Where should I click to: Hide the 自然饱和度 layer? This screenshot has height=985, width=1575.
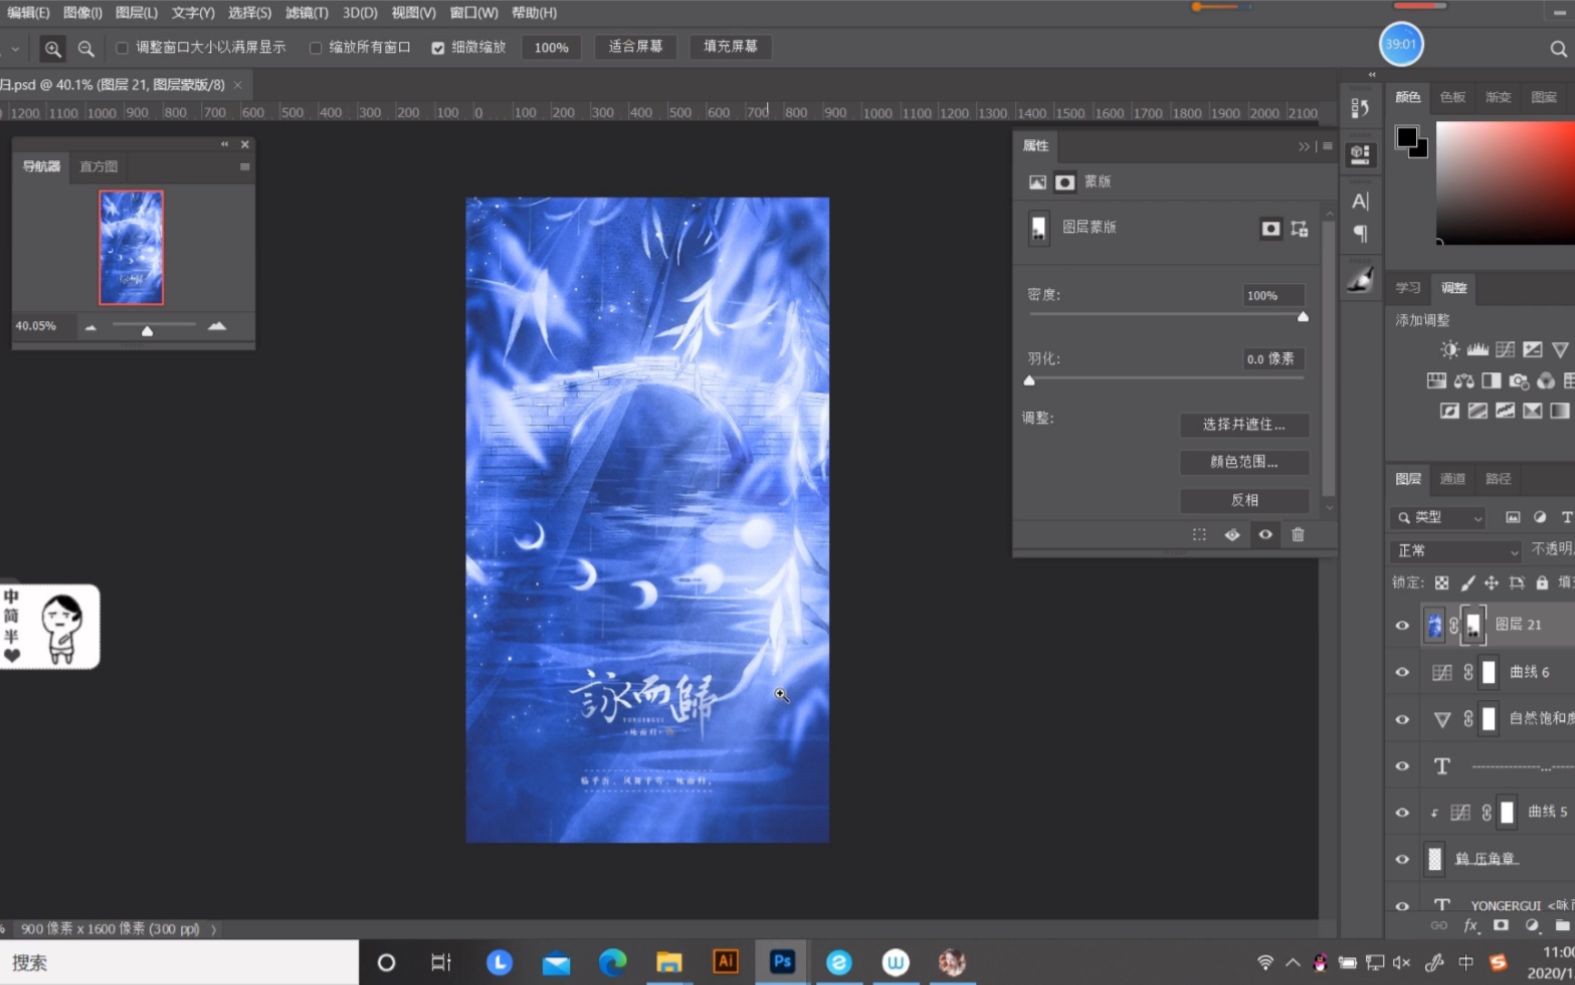(1402, 720)
